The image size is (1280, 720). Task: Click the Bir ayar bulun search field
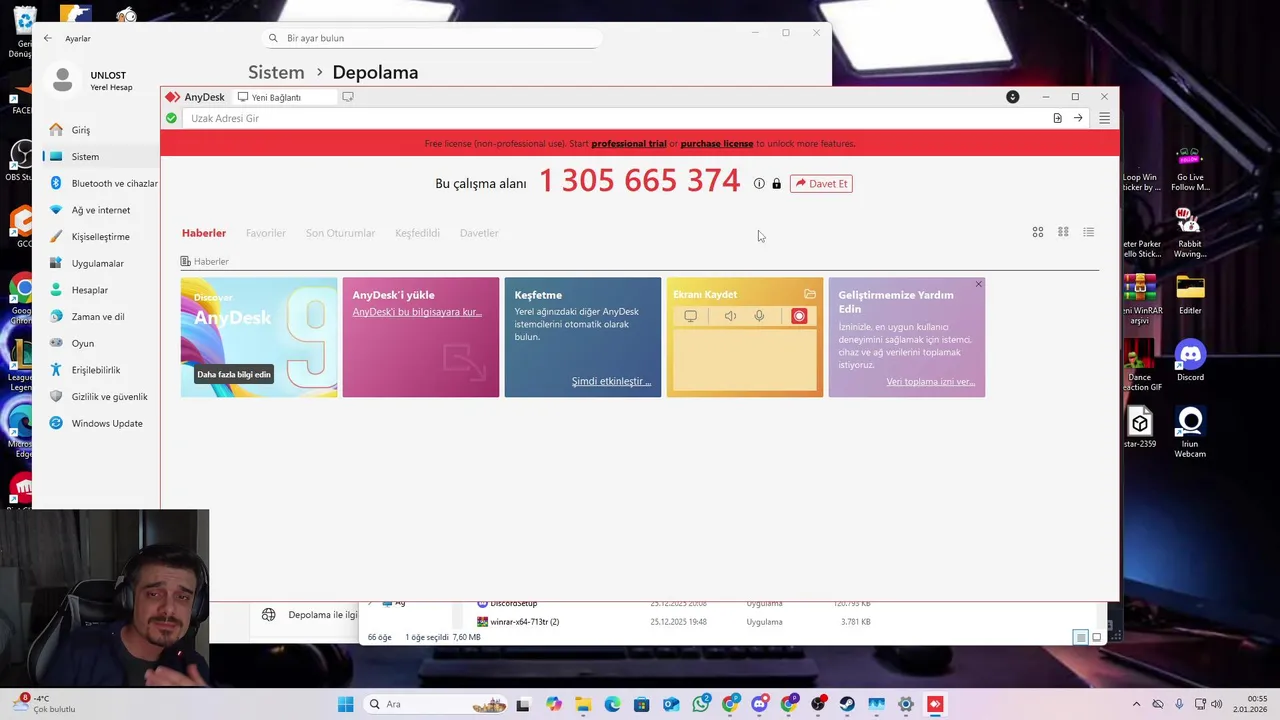[433, 38]
